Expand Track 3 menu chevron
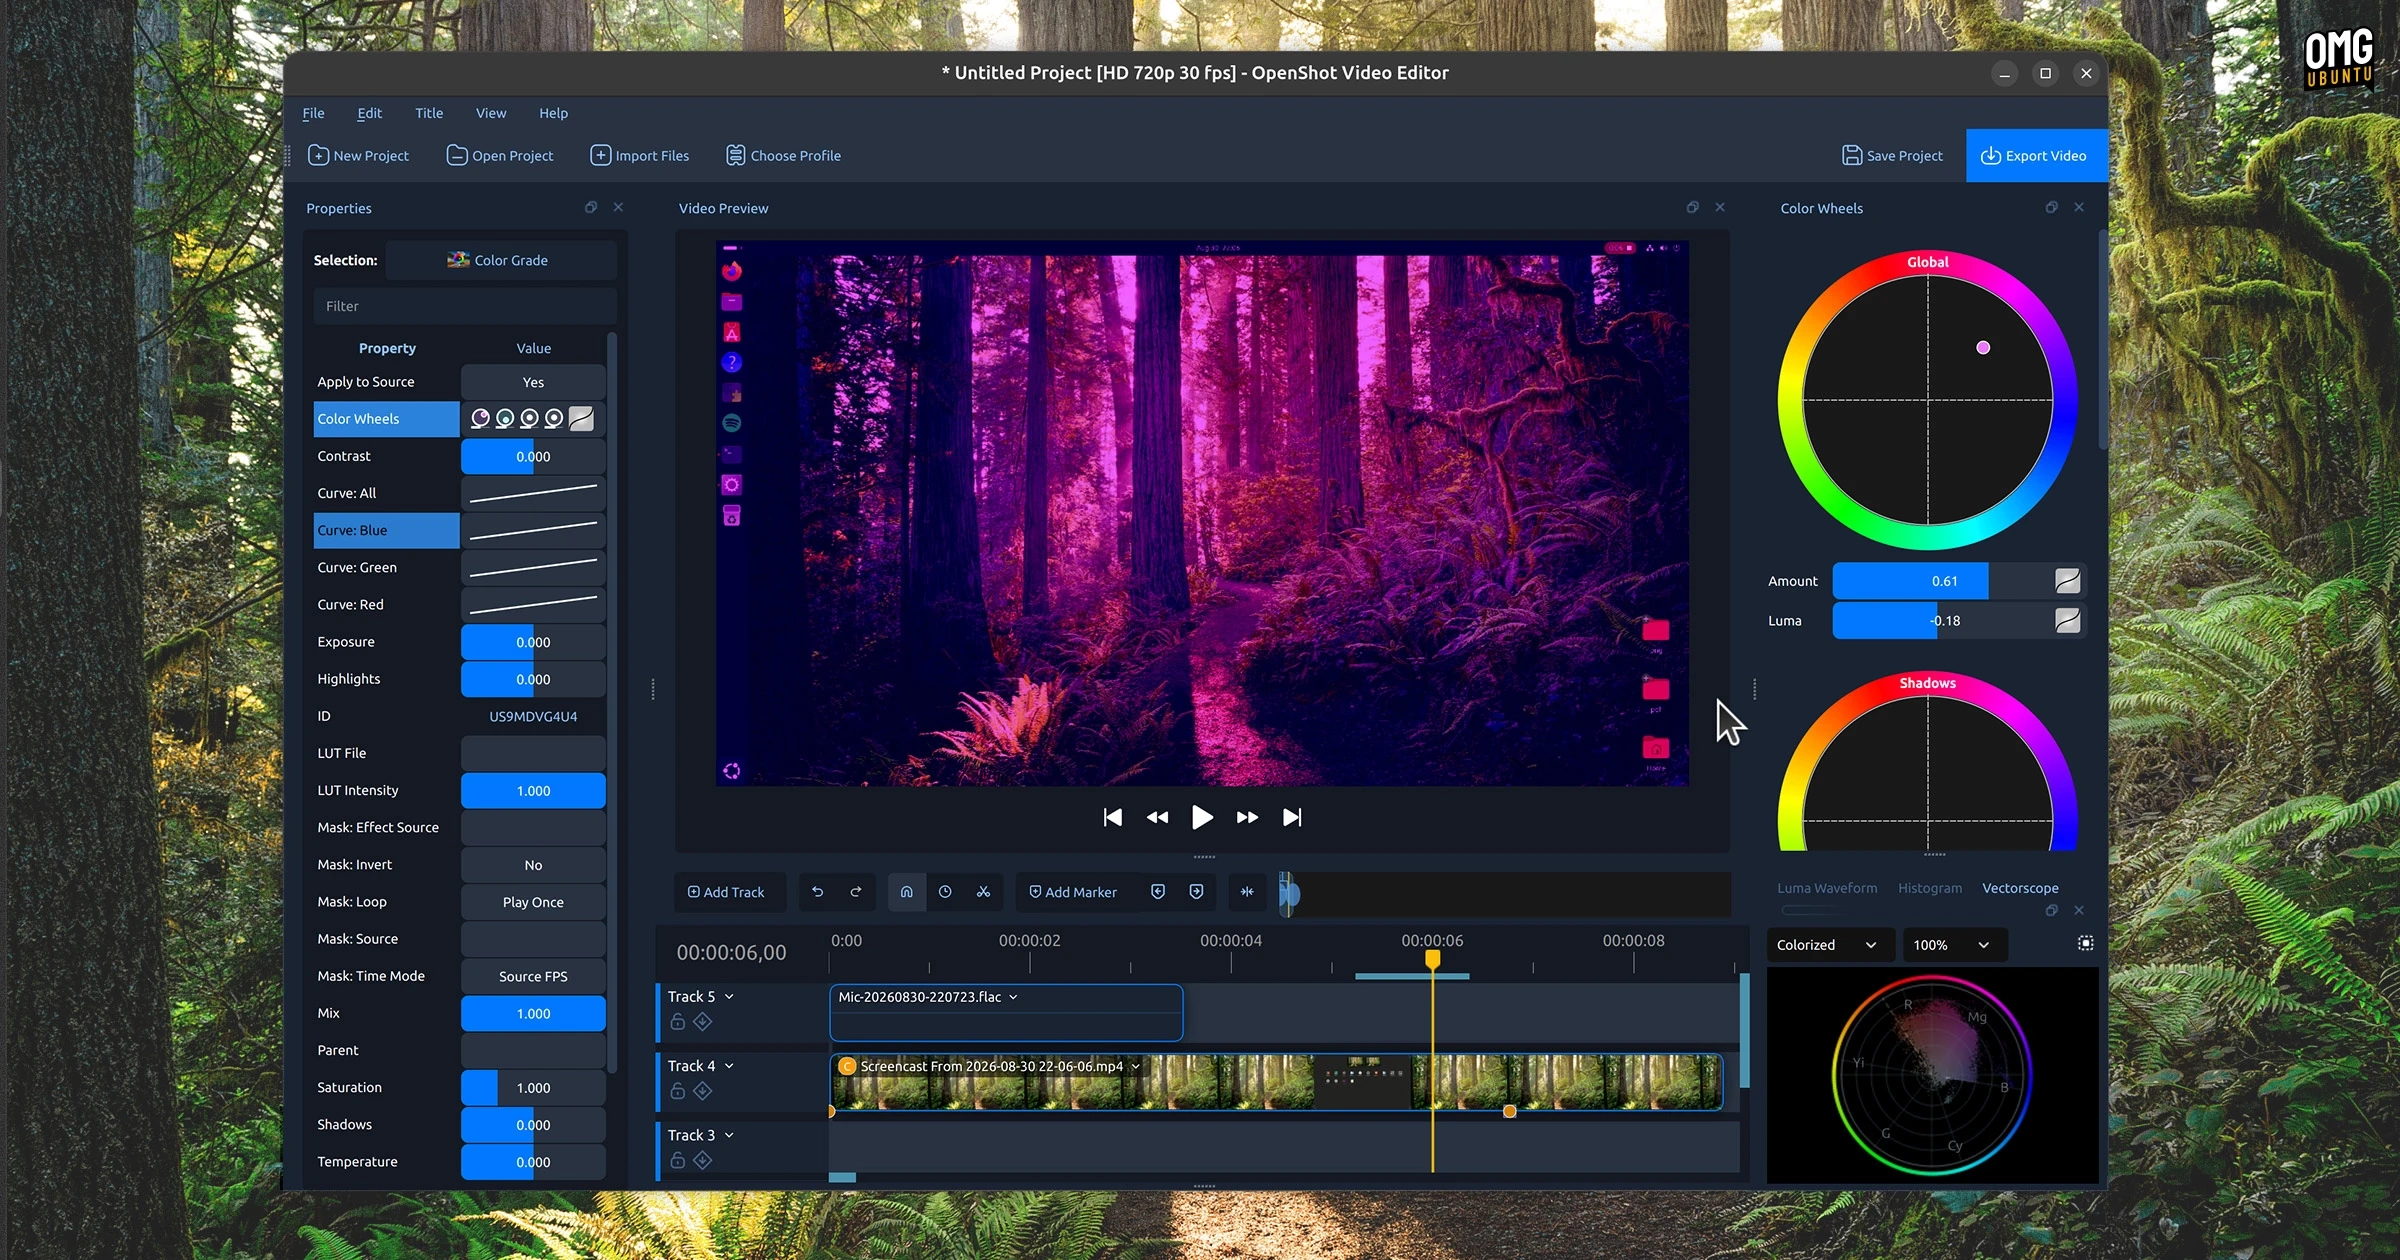The image size is (2400, 1260). click(x=729, y=1135)
